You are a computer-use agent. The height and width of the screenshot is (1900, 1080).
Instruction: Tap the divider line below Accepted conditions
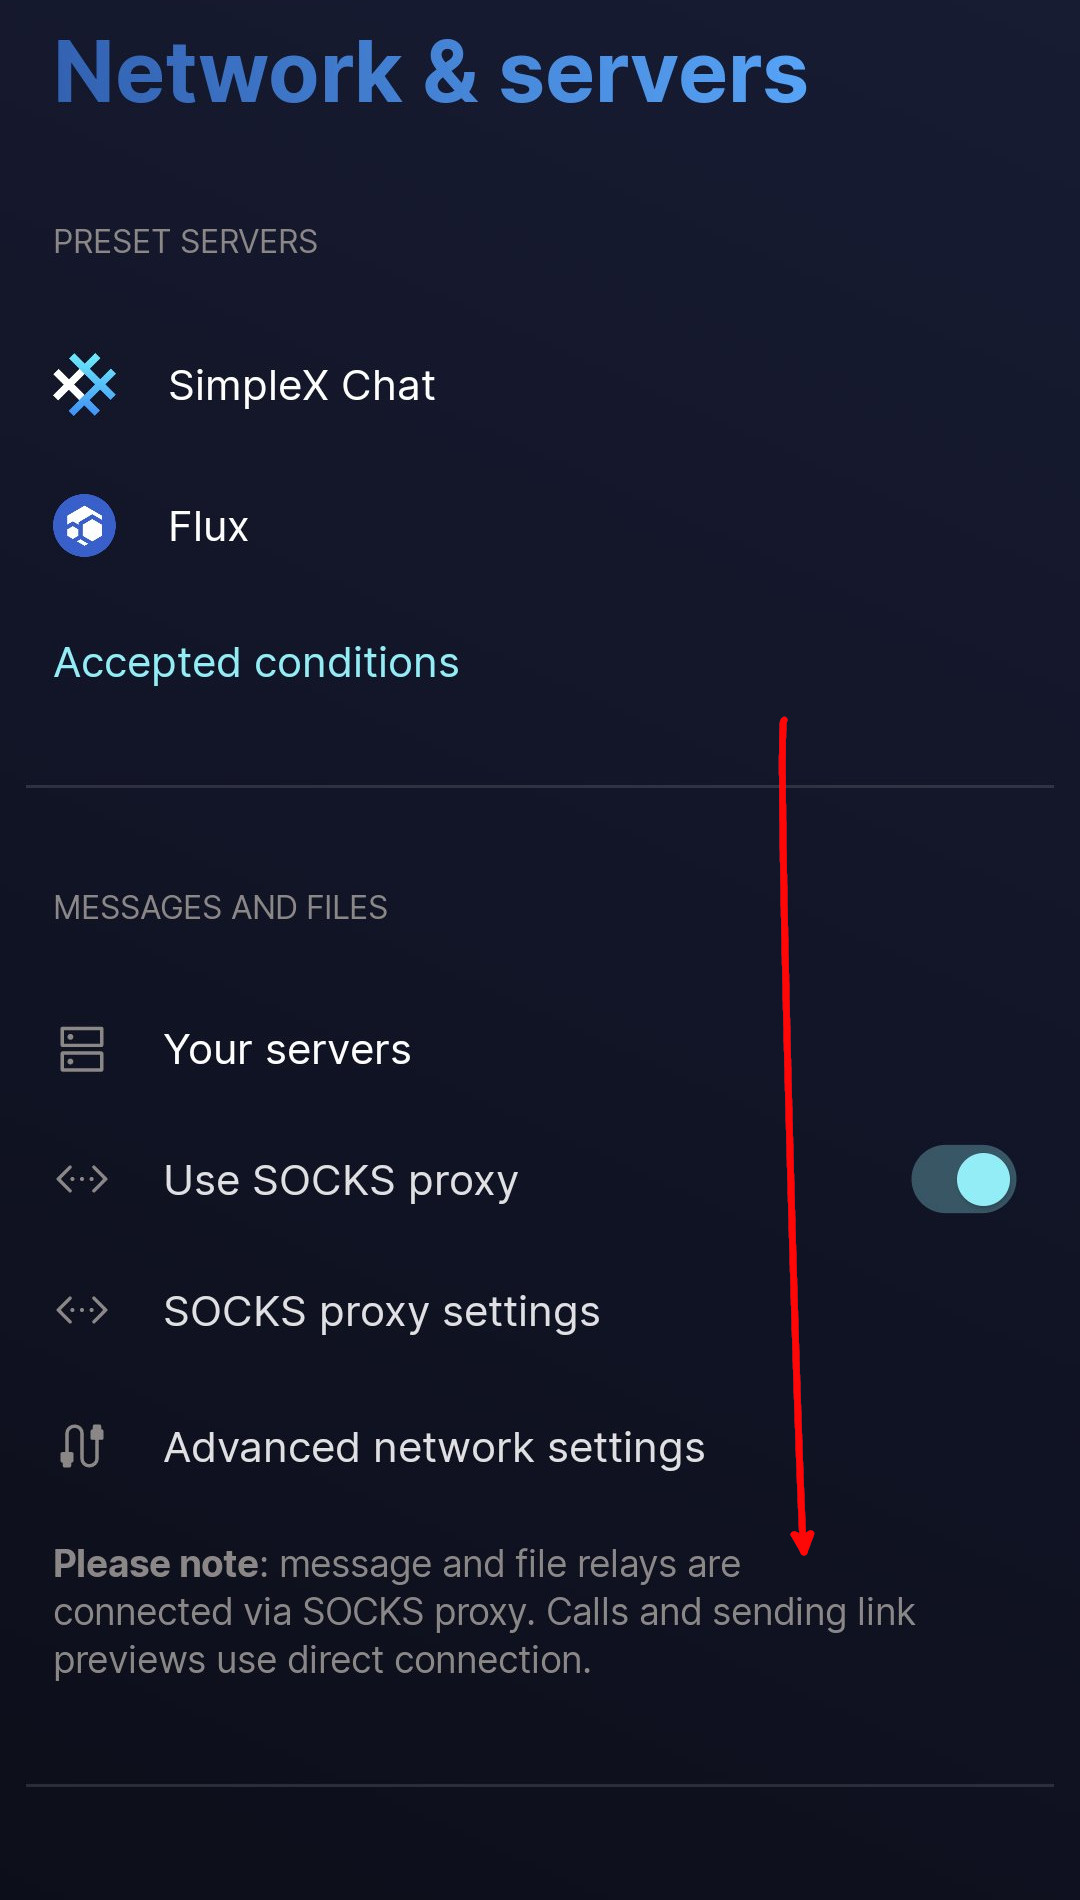[400, 787]
